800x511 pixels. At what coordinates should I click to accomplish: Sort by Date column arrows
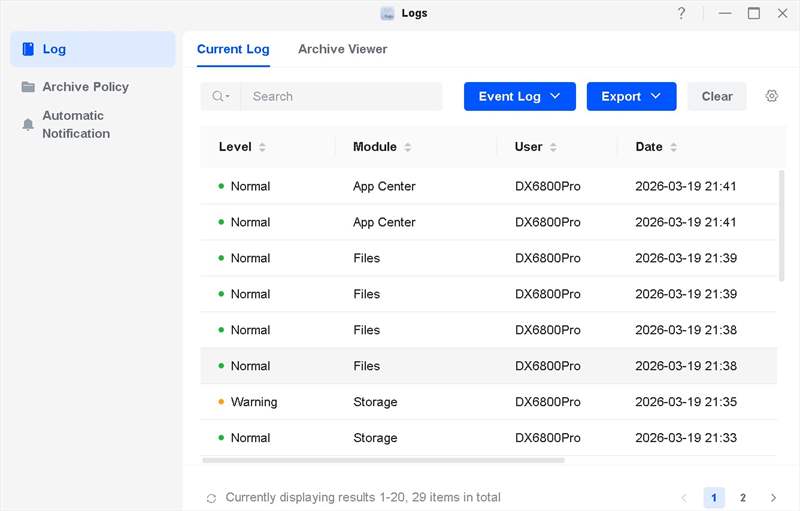point(673,147)
